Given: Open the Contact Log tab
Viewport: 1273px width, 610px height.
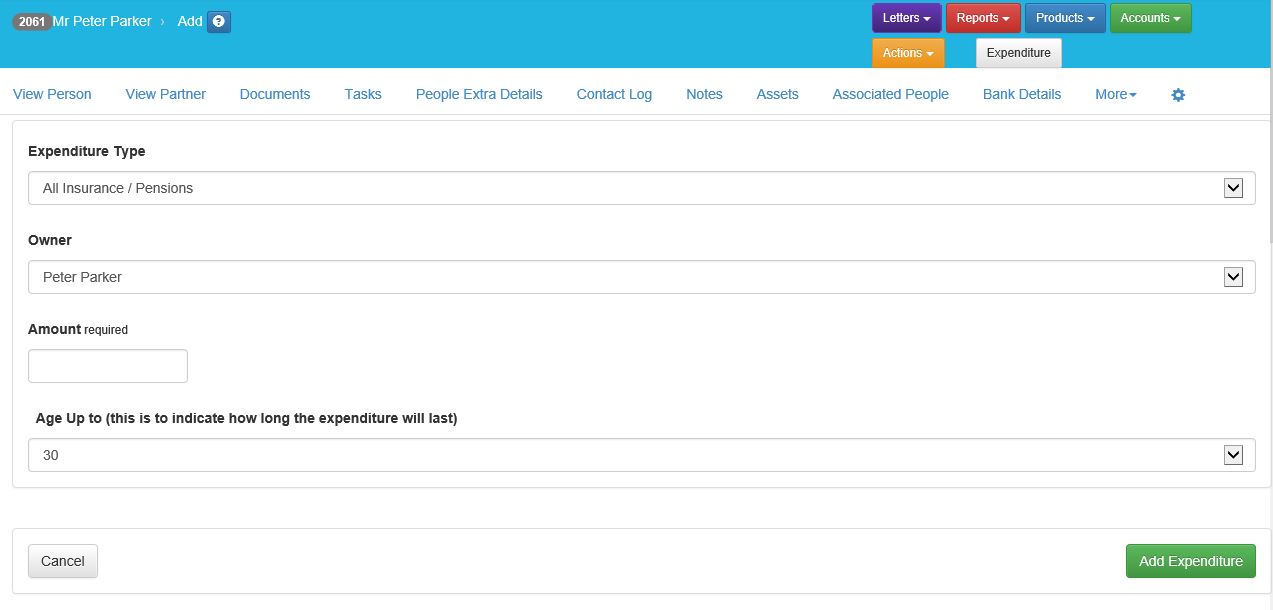Looking at the screenshot, I should click(614, 94).
